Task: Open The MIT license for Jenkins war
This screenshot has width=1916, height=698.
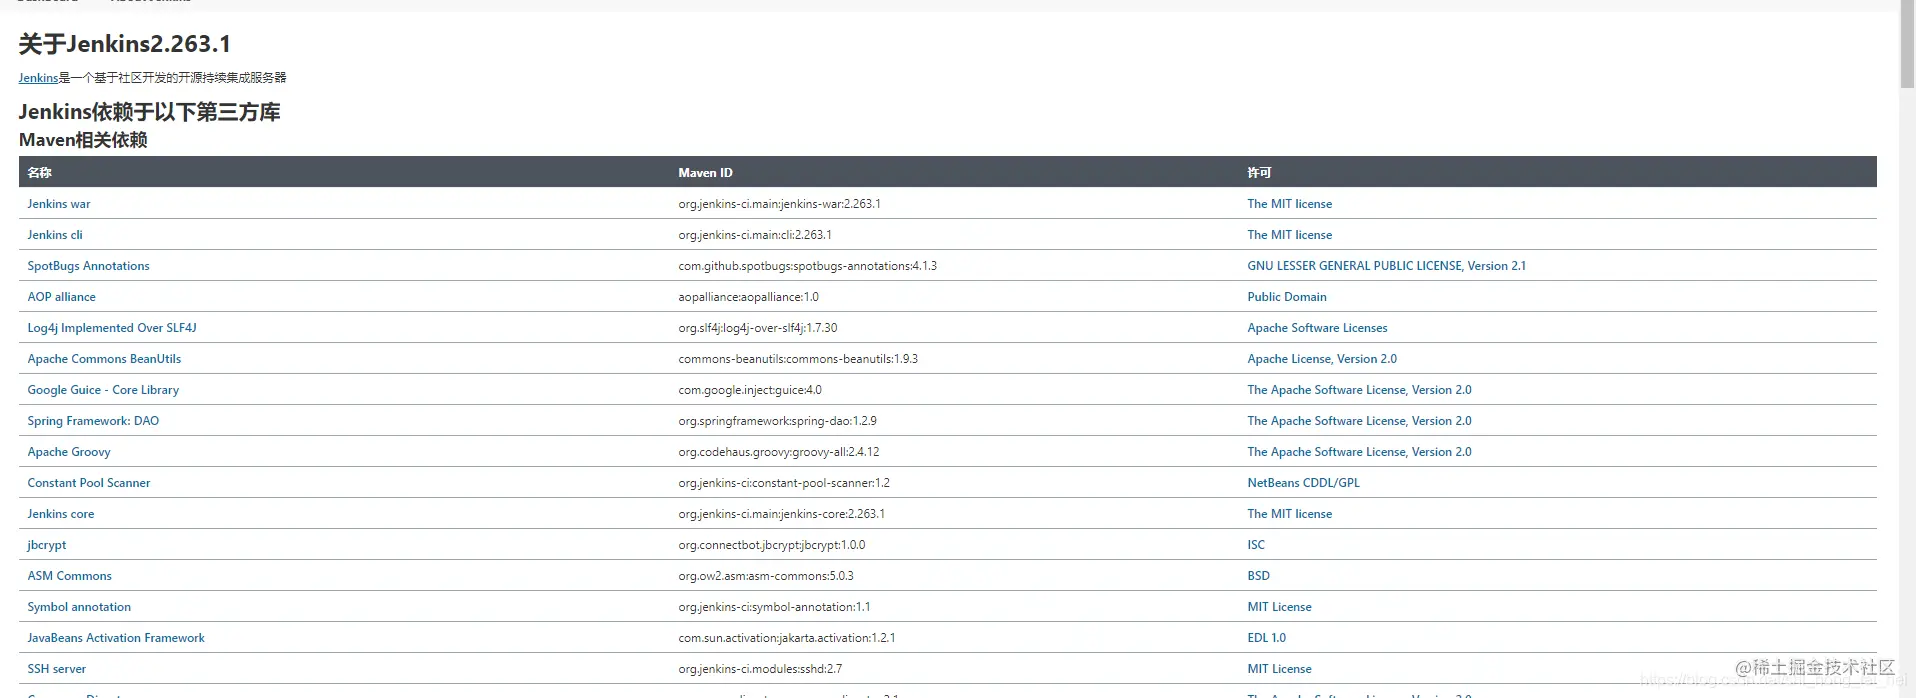Action: pos(1289,204)
